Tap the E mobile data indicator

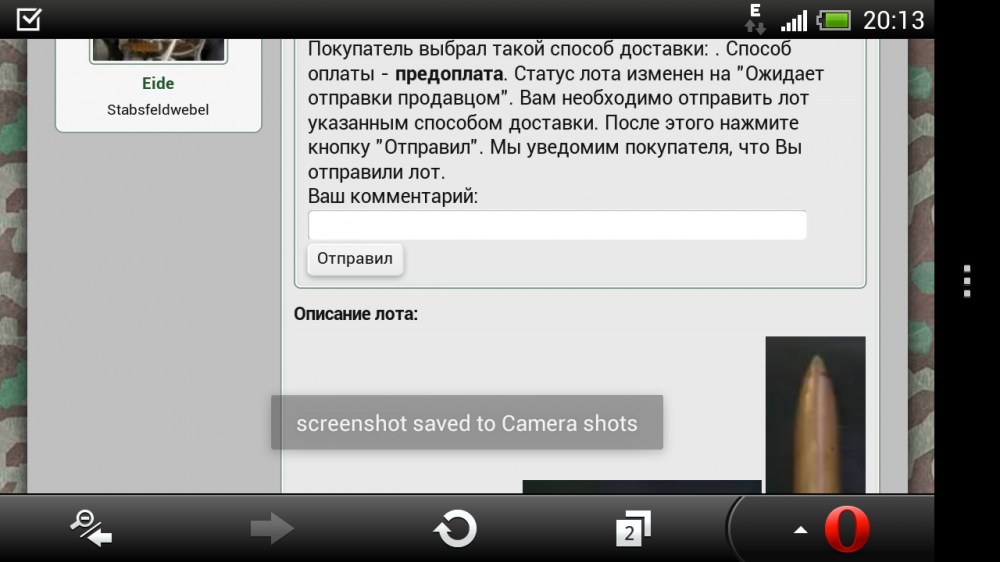[755, 18]
